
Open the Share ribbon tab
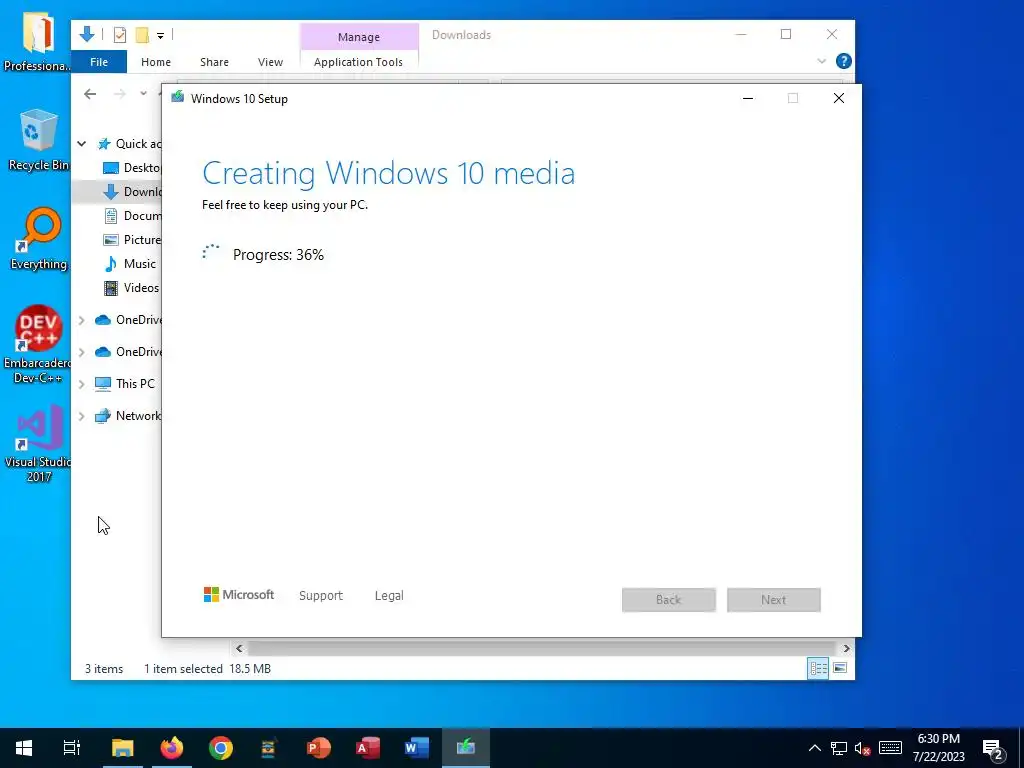pos(214,62)
